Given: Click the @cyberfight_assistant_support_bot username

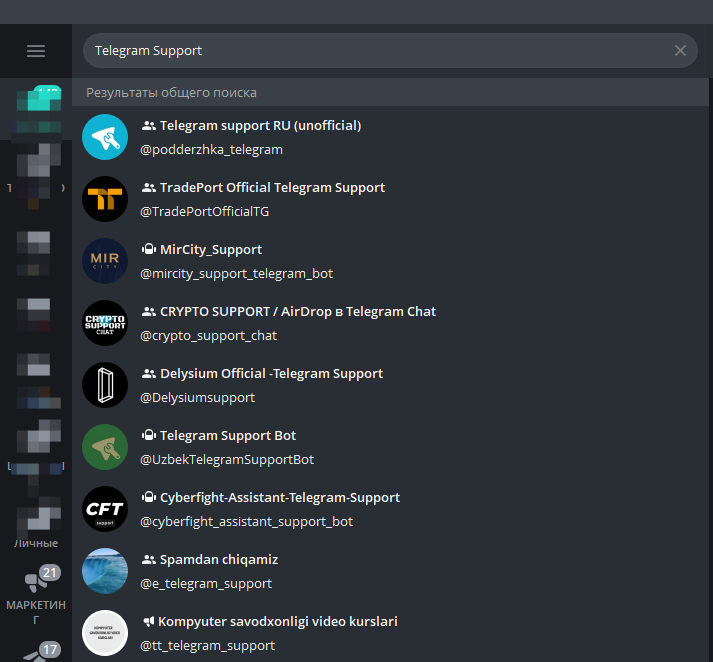Looking at the screenshot, I should click(246, 522).
